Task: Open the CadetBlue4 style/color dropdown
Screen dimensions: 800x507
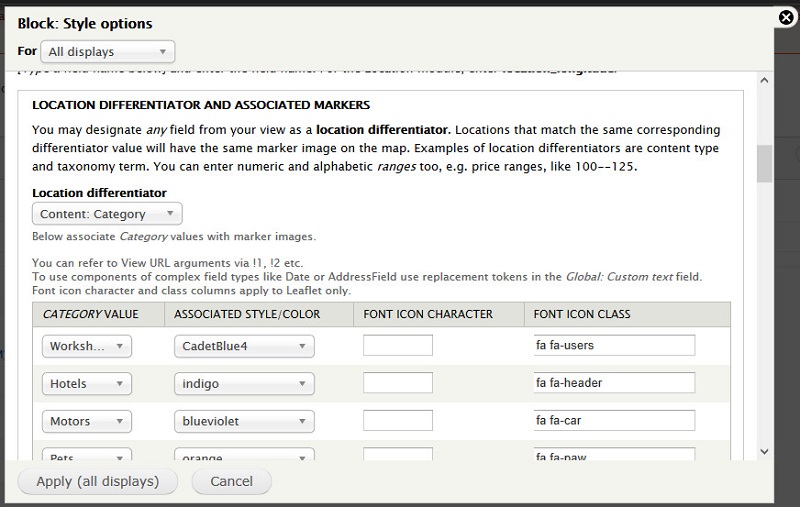Action: 244,346
